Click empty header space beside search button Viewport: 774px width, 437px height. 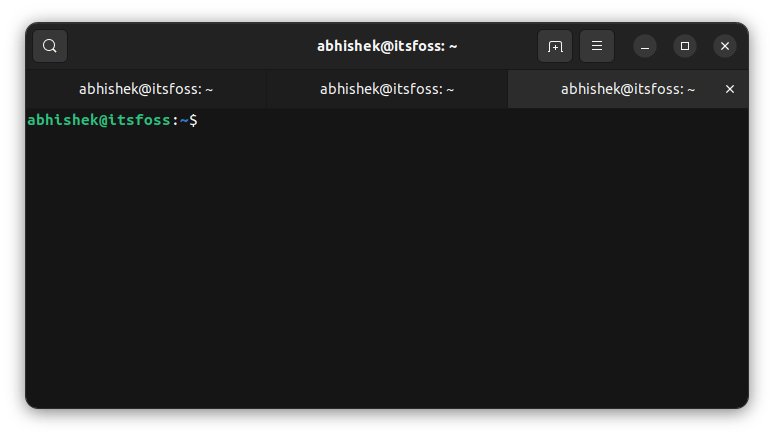tap(150, 46)
